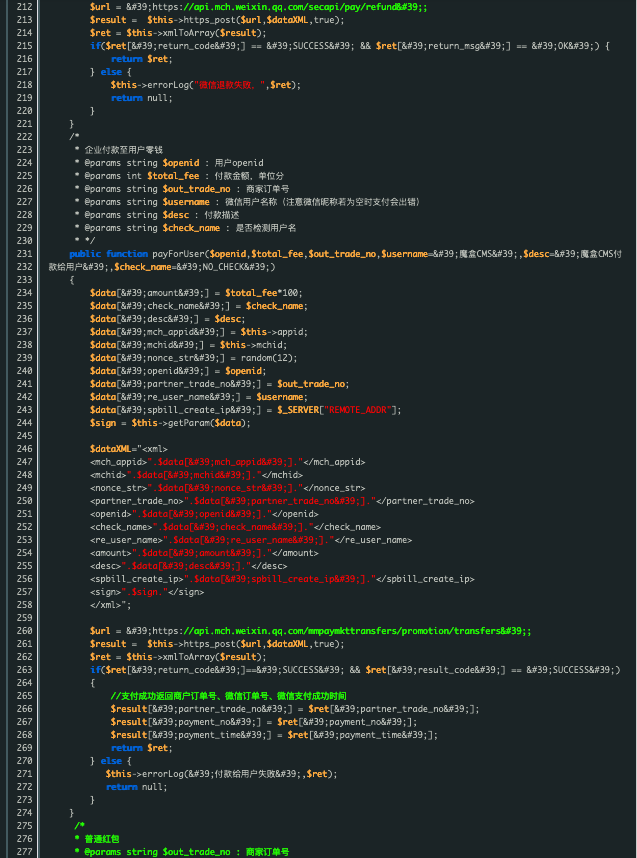
Task: Click '$this->mchid' on line 238
Action: coord(253,345)
